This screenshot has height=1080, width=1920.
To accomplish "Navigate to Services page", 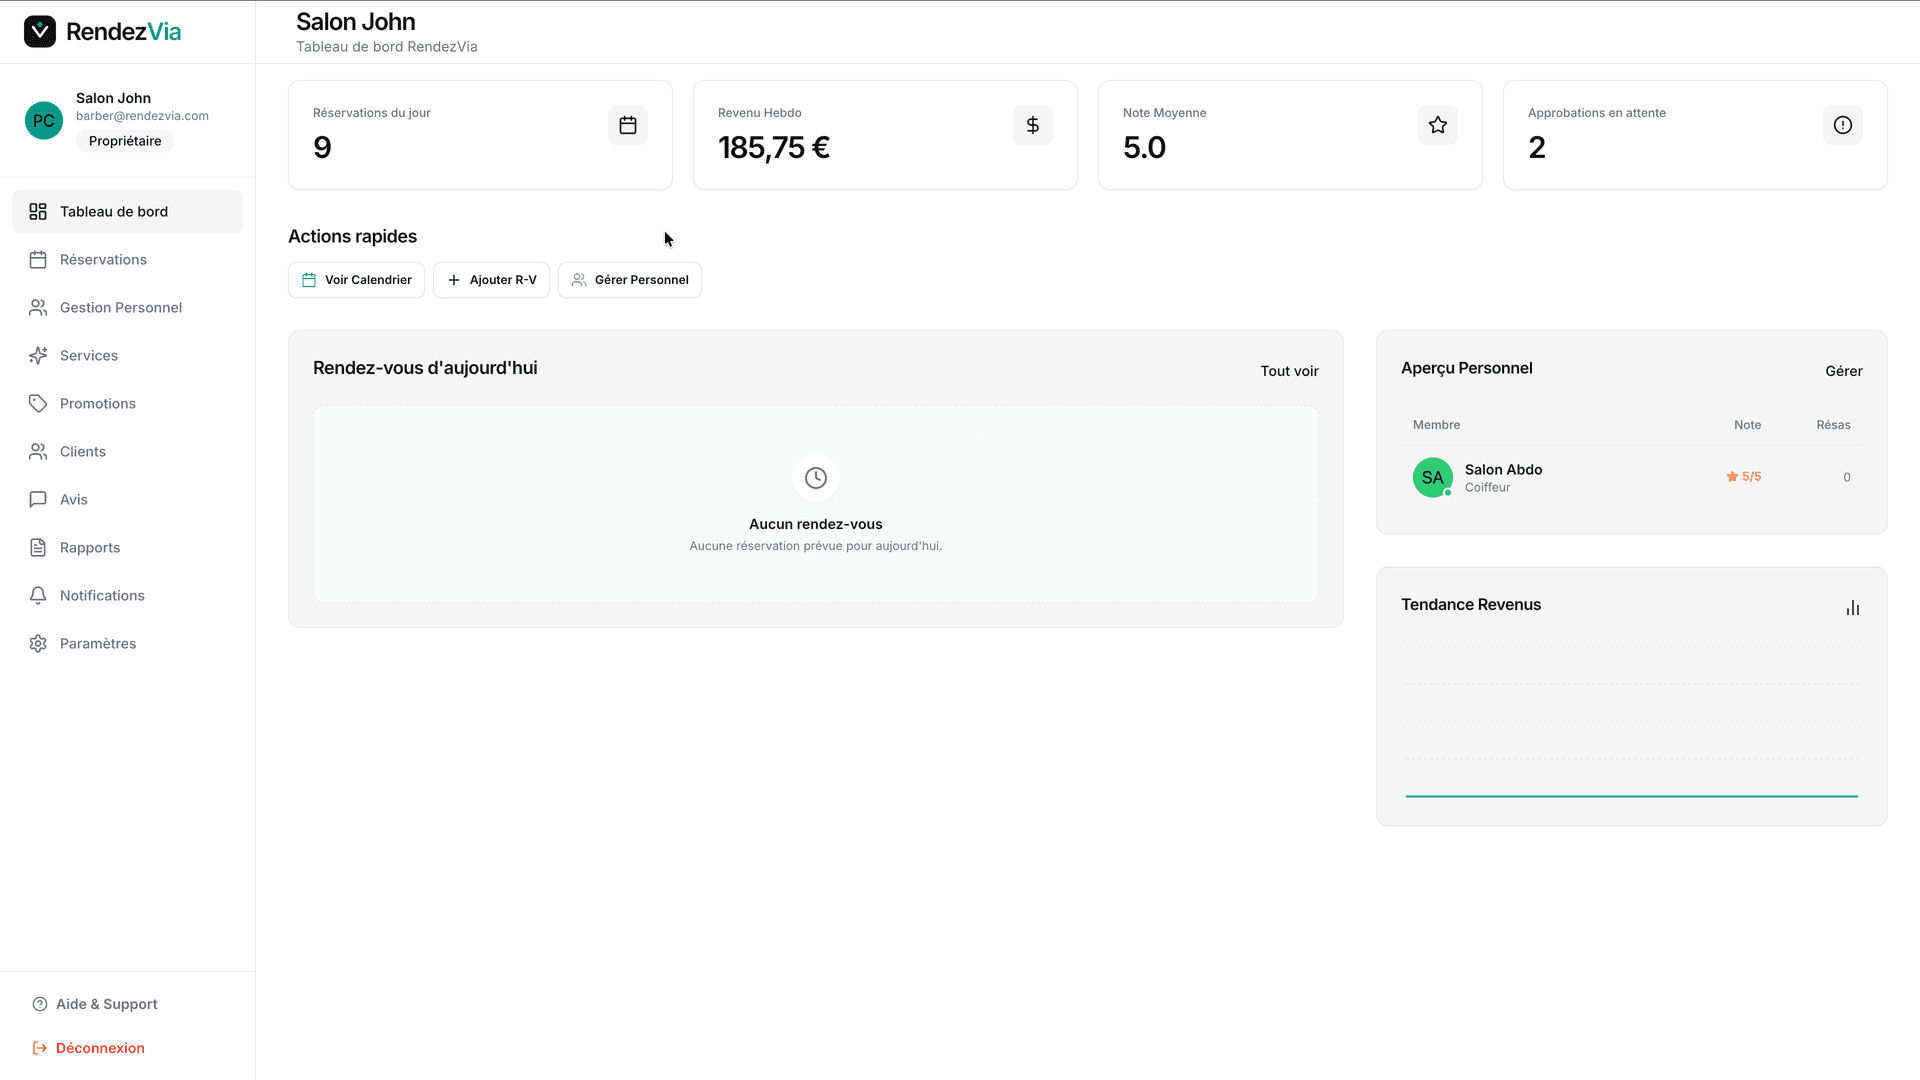I will click(x=127, y=356).
